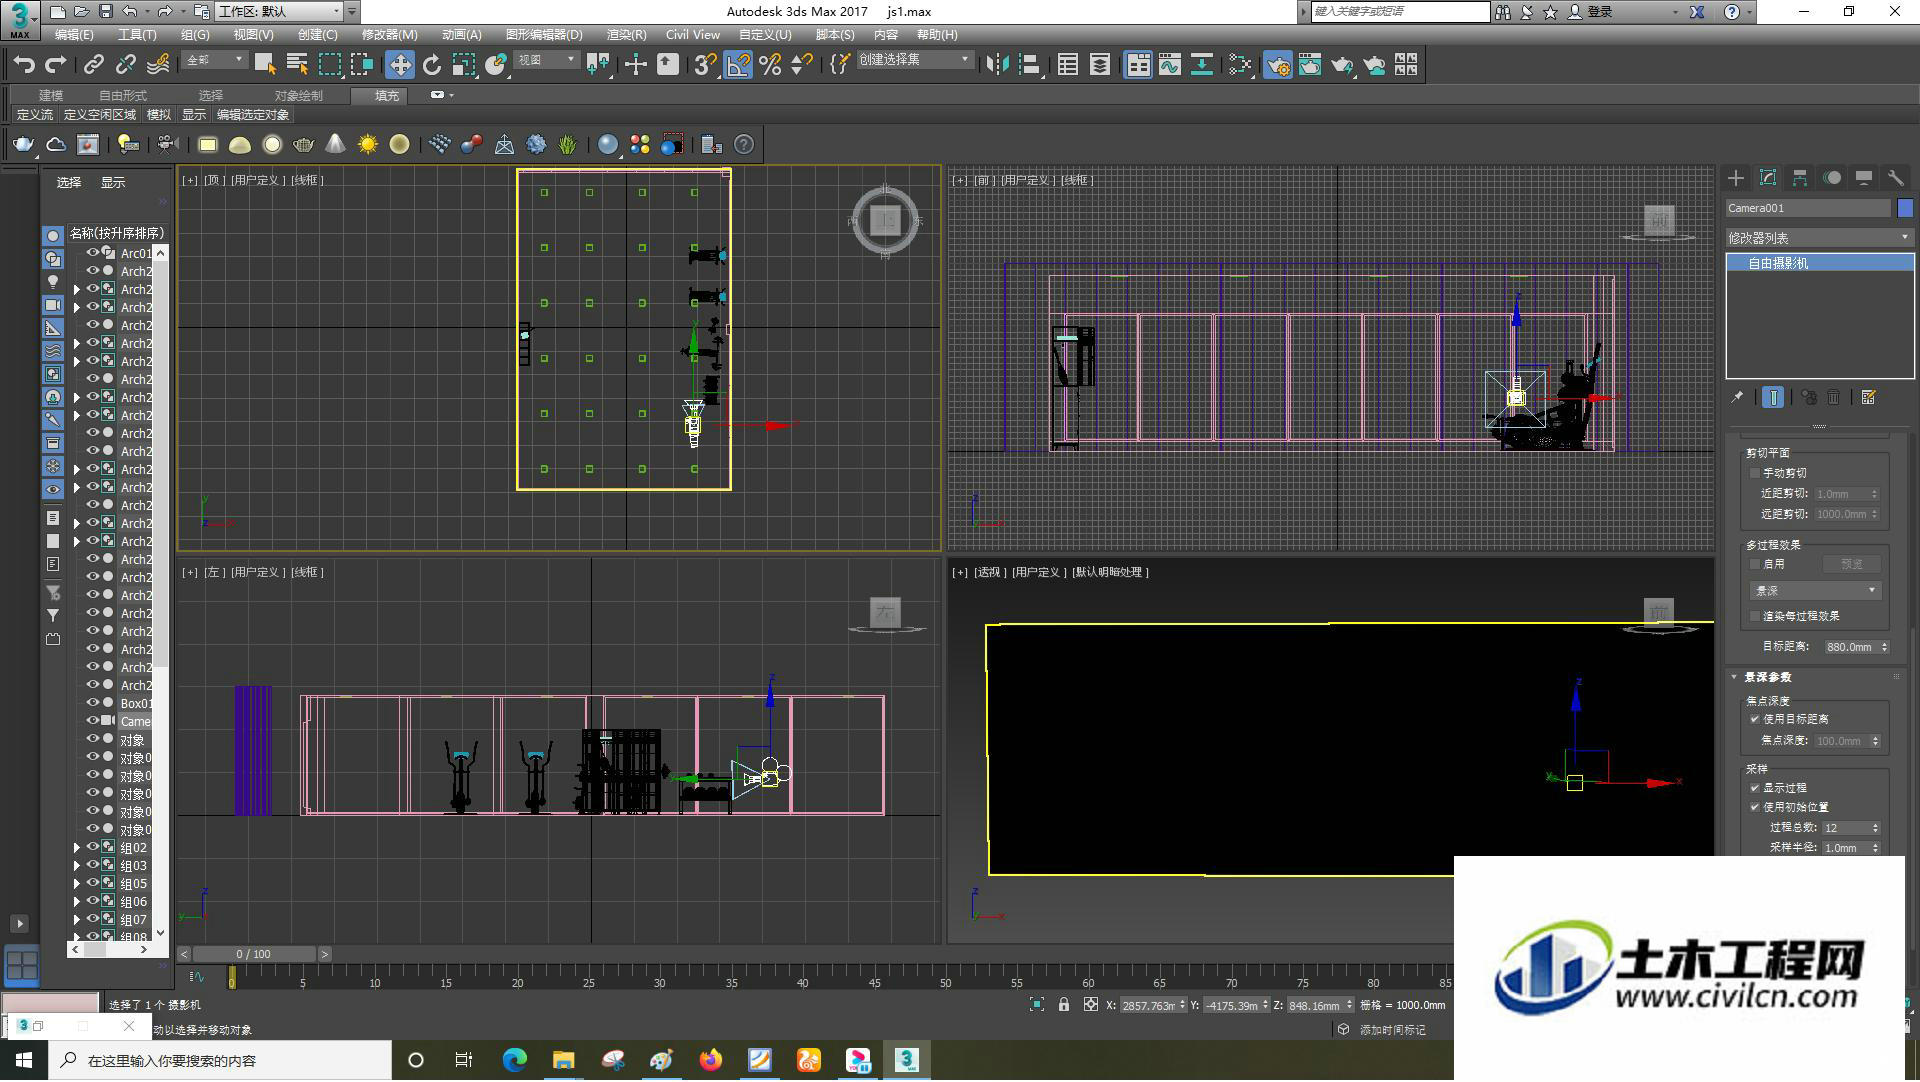1920x1082 pixels.
Task: Open the 编辑(E) menu
Action: pos(74,34)
